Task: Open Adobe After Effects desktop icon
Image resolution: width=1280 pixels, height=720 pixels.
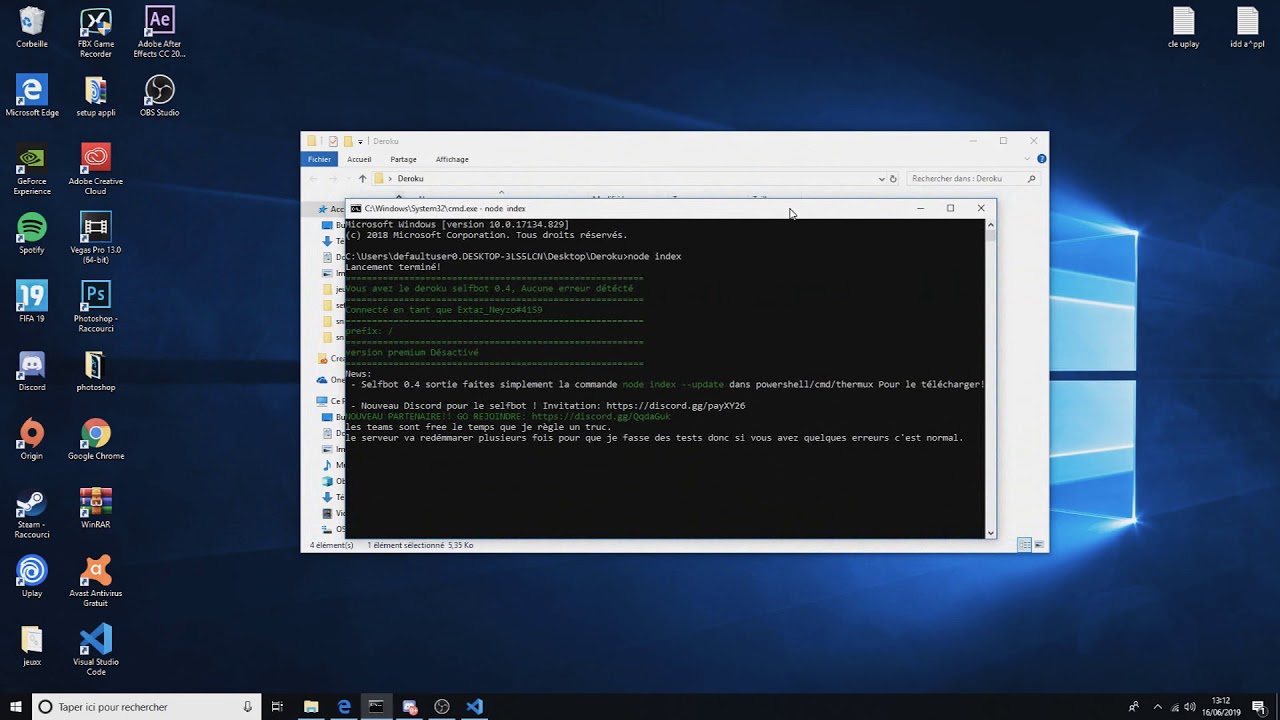Action: [x=159, y=22]
